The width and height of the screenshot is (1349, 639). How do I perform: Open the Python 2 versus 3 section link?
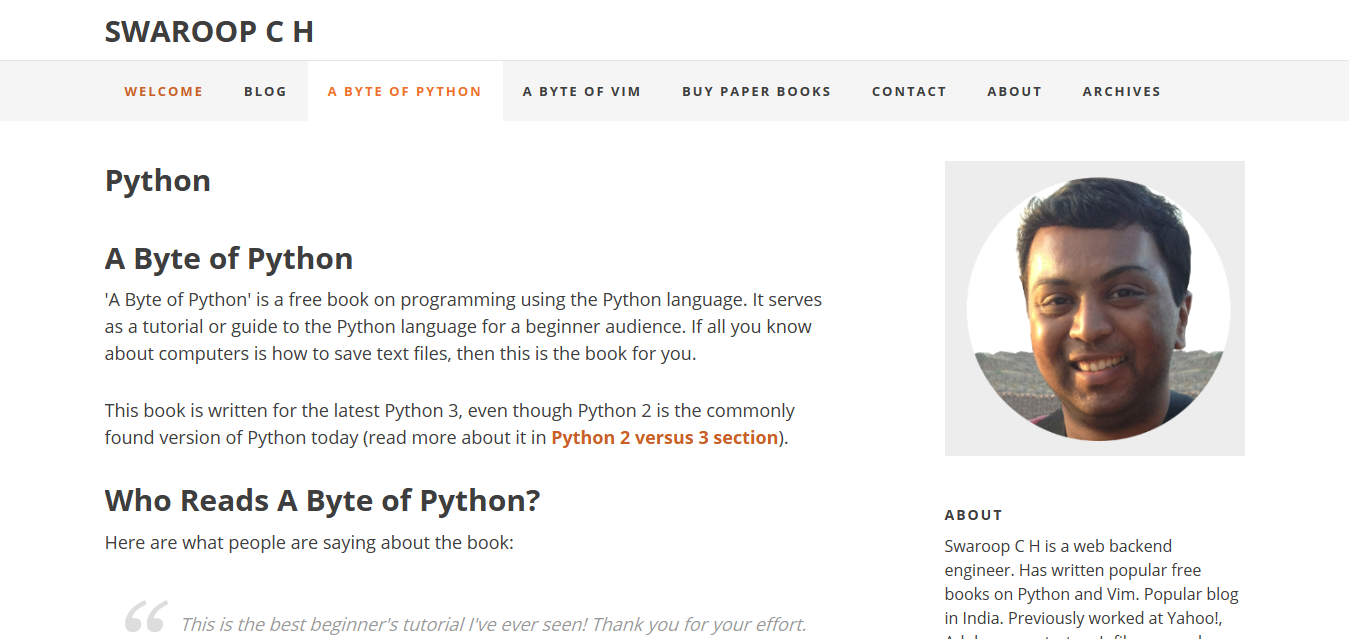[664, 437]
